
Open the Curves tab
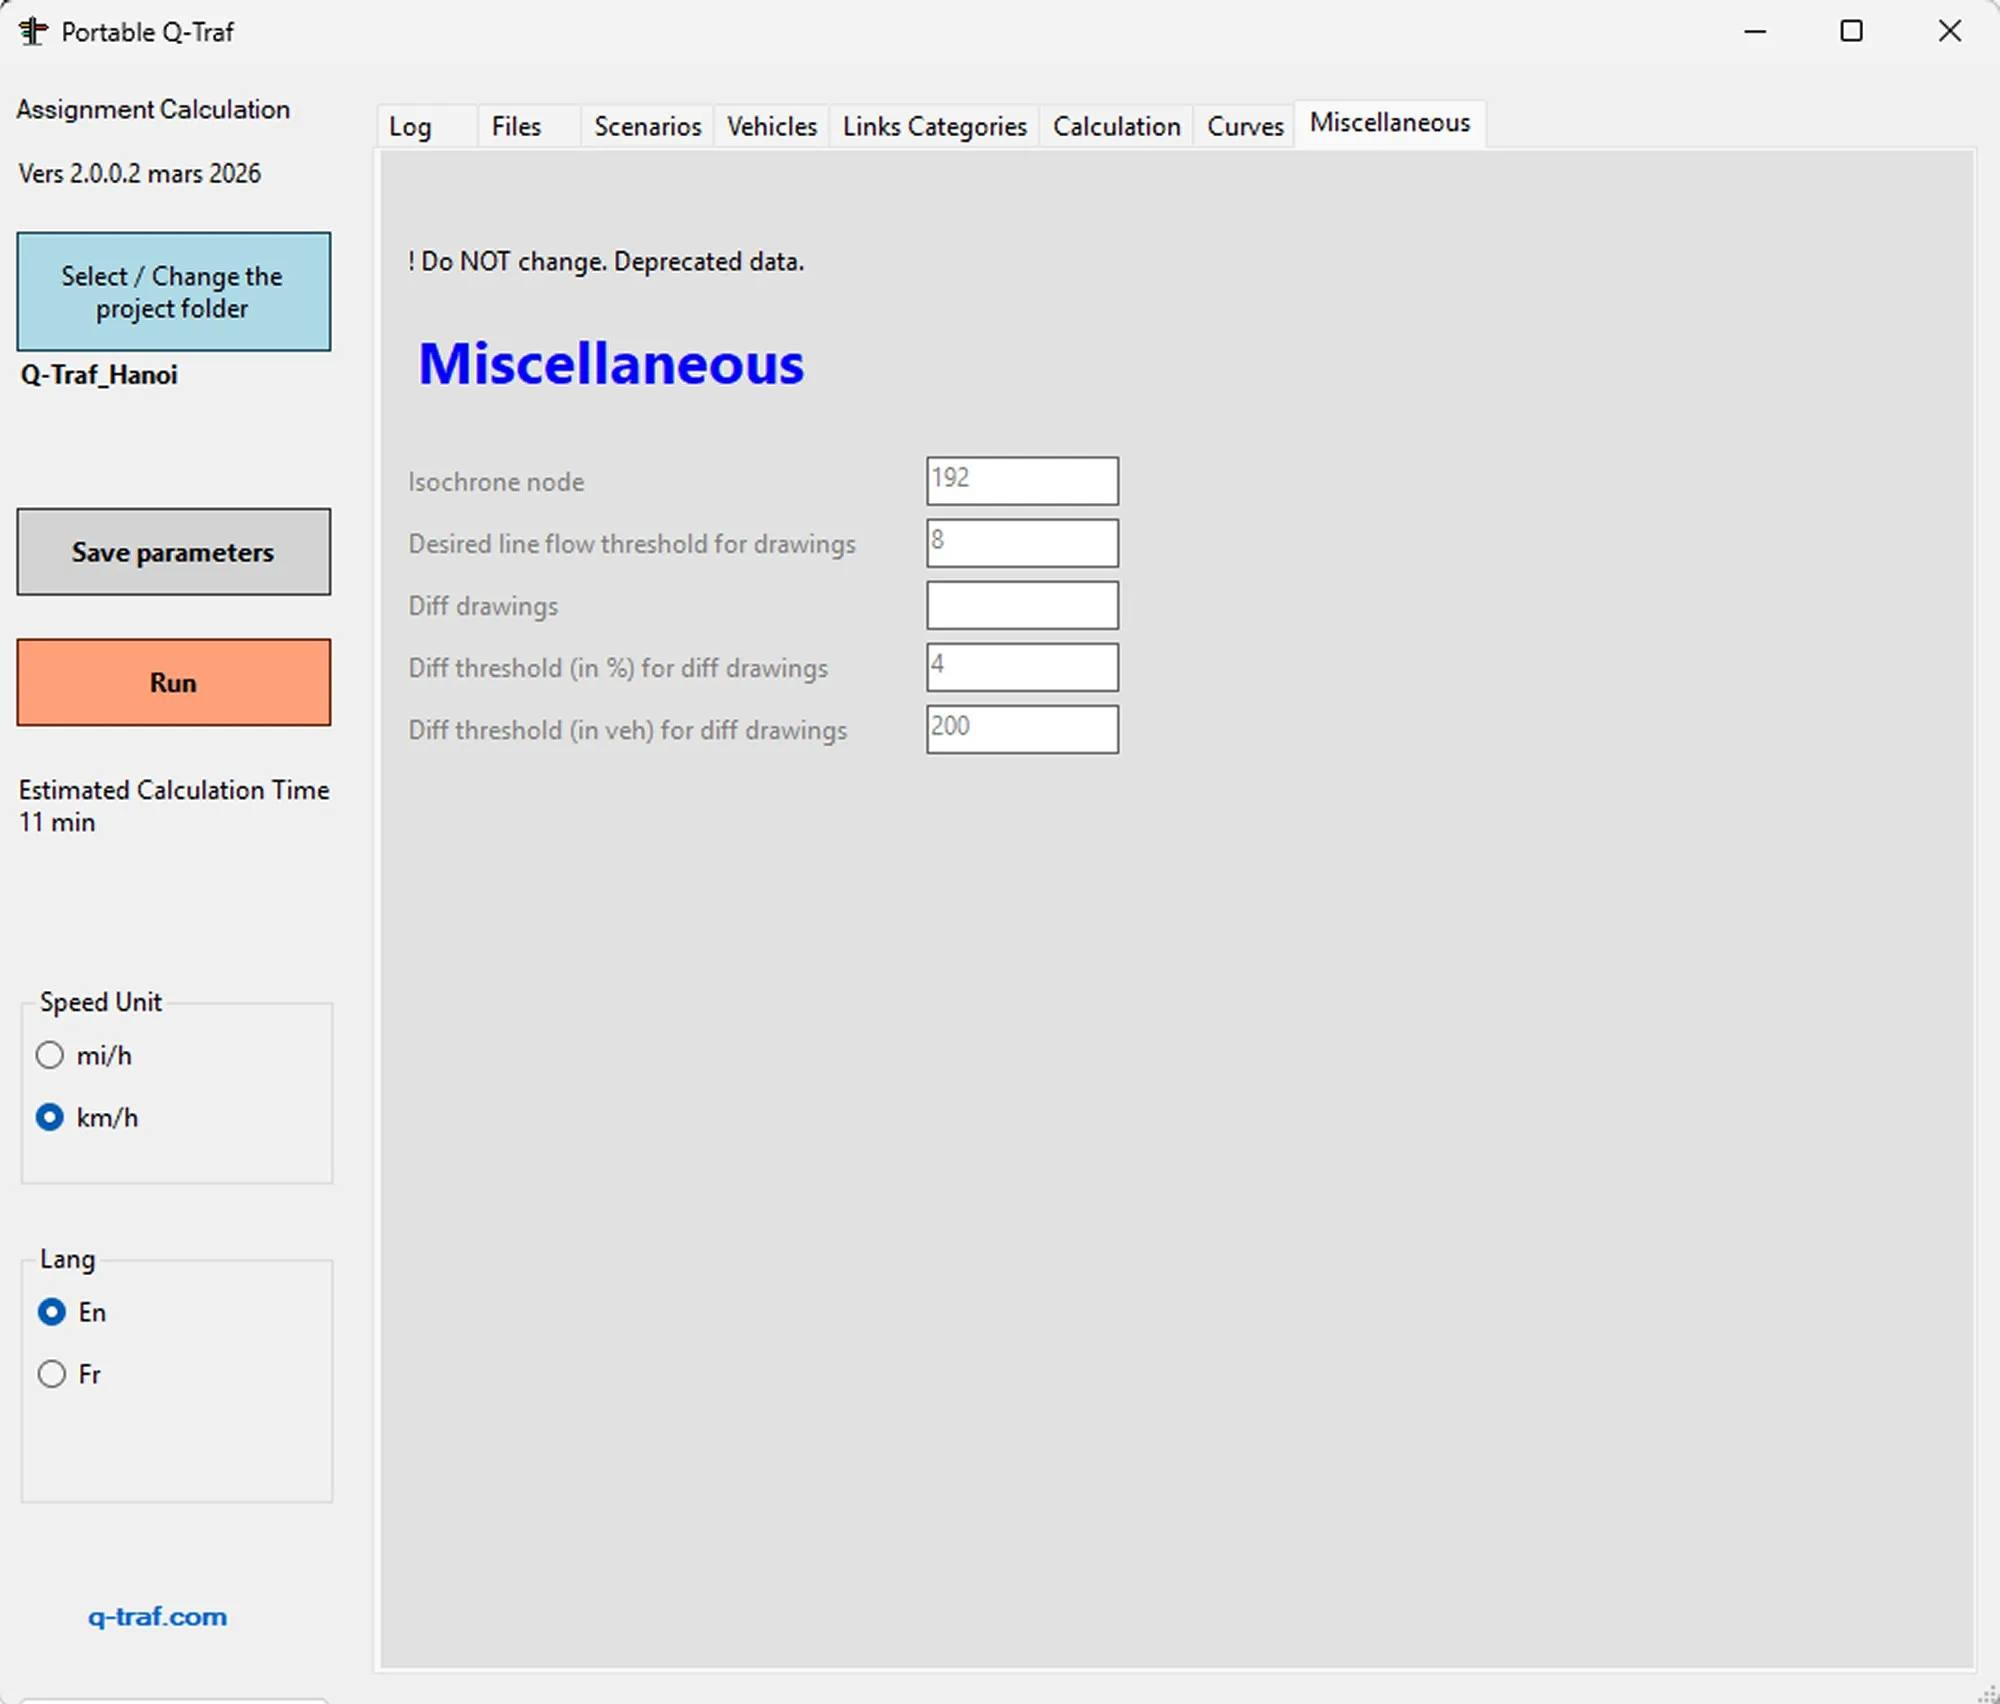pos(1244,127)
